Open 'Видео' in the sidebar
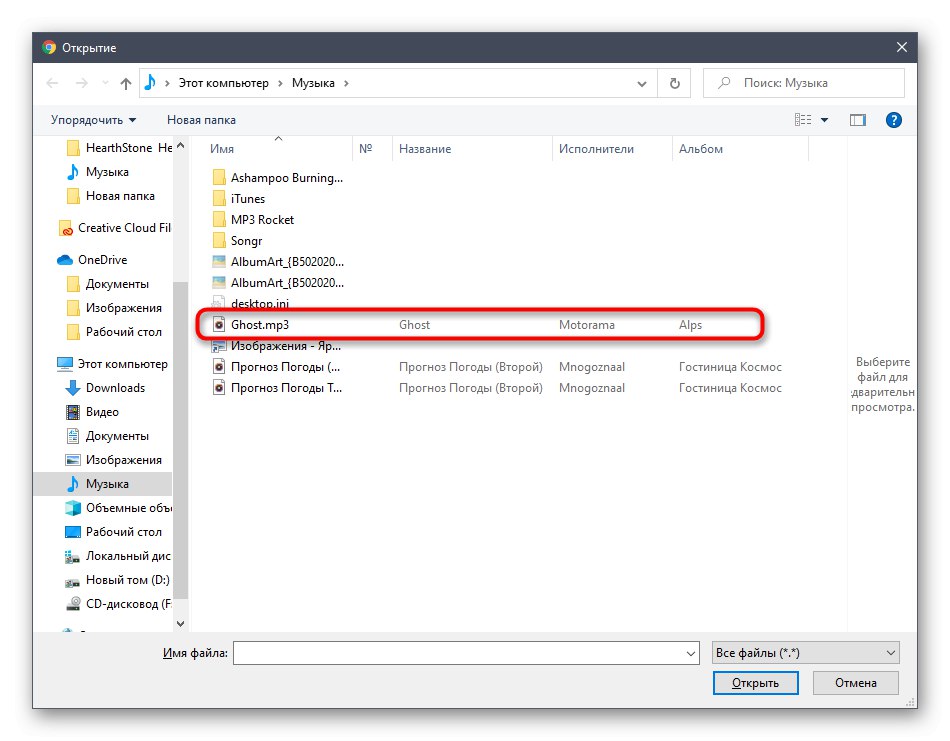This screenshot has height=741, width=950. pos(92,412)
